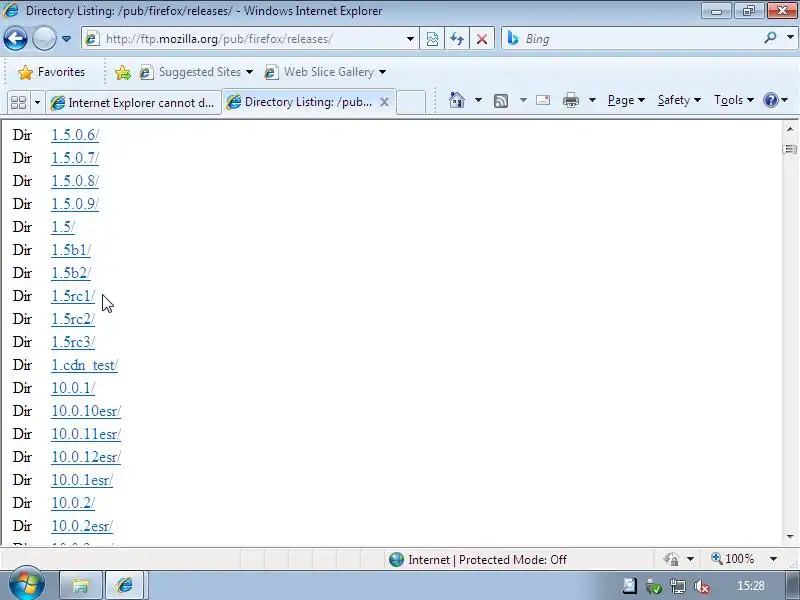Click the Add to Favorites Bar star icon
The image size is (800, 600).
[x=122, y=72]
